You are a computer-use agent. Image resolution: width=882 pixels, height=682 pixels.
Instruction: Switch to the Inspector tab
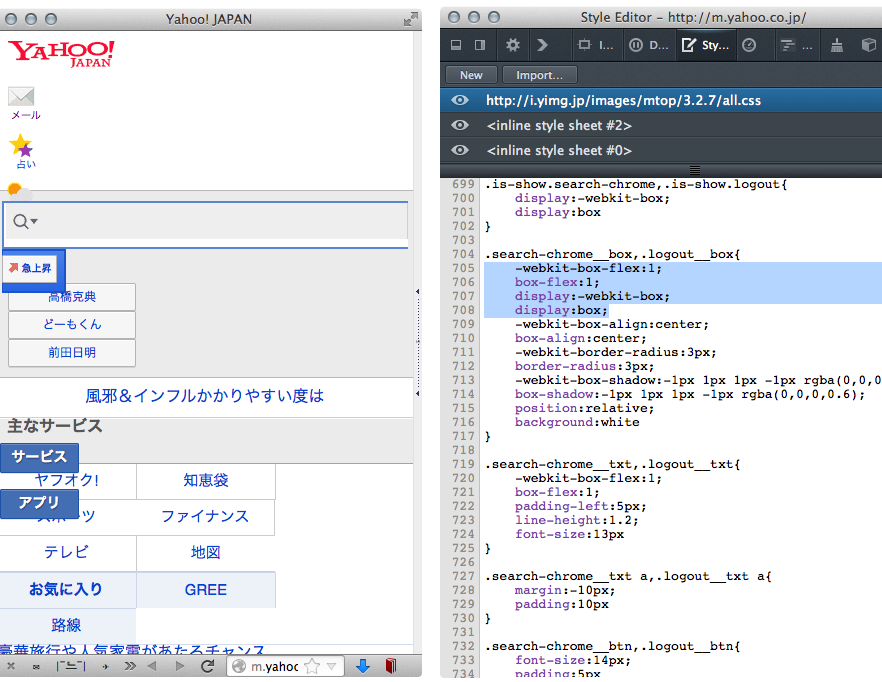(595, 45)
